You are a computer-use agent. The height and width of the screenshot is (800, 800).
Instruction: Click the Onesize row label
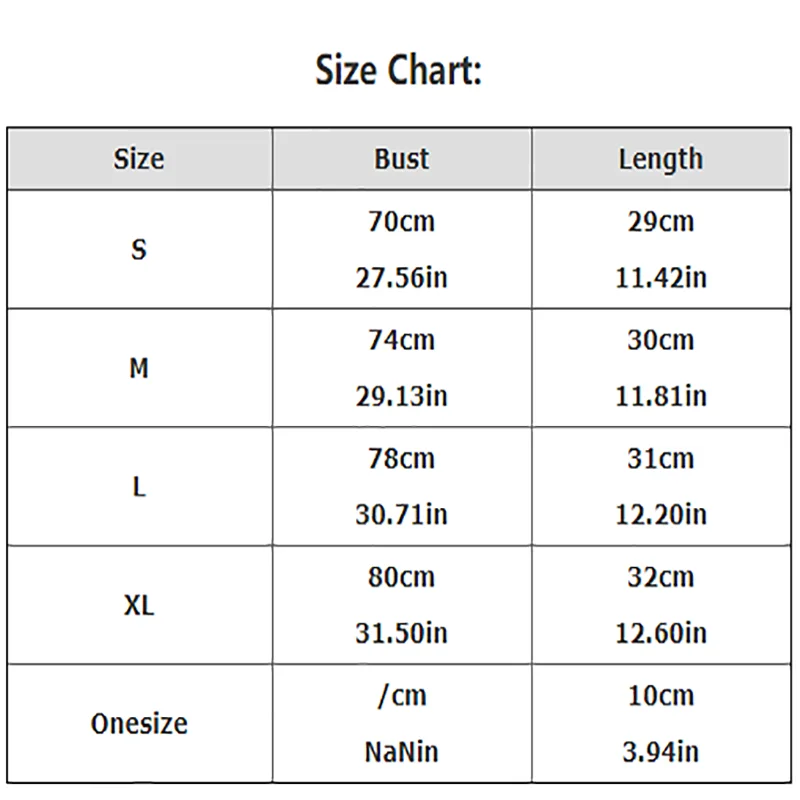tap(139, 723)
